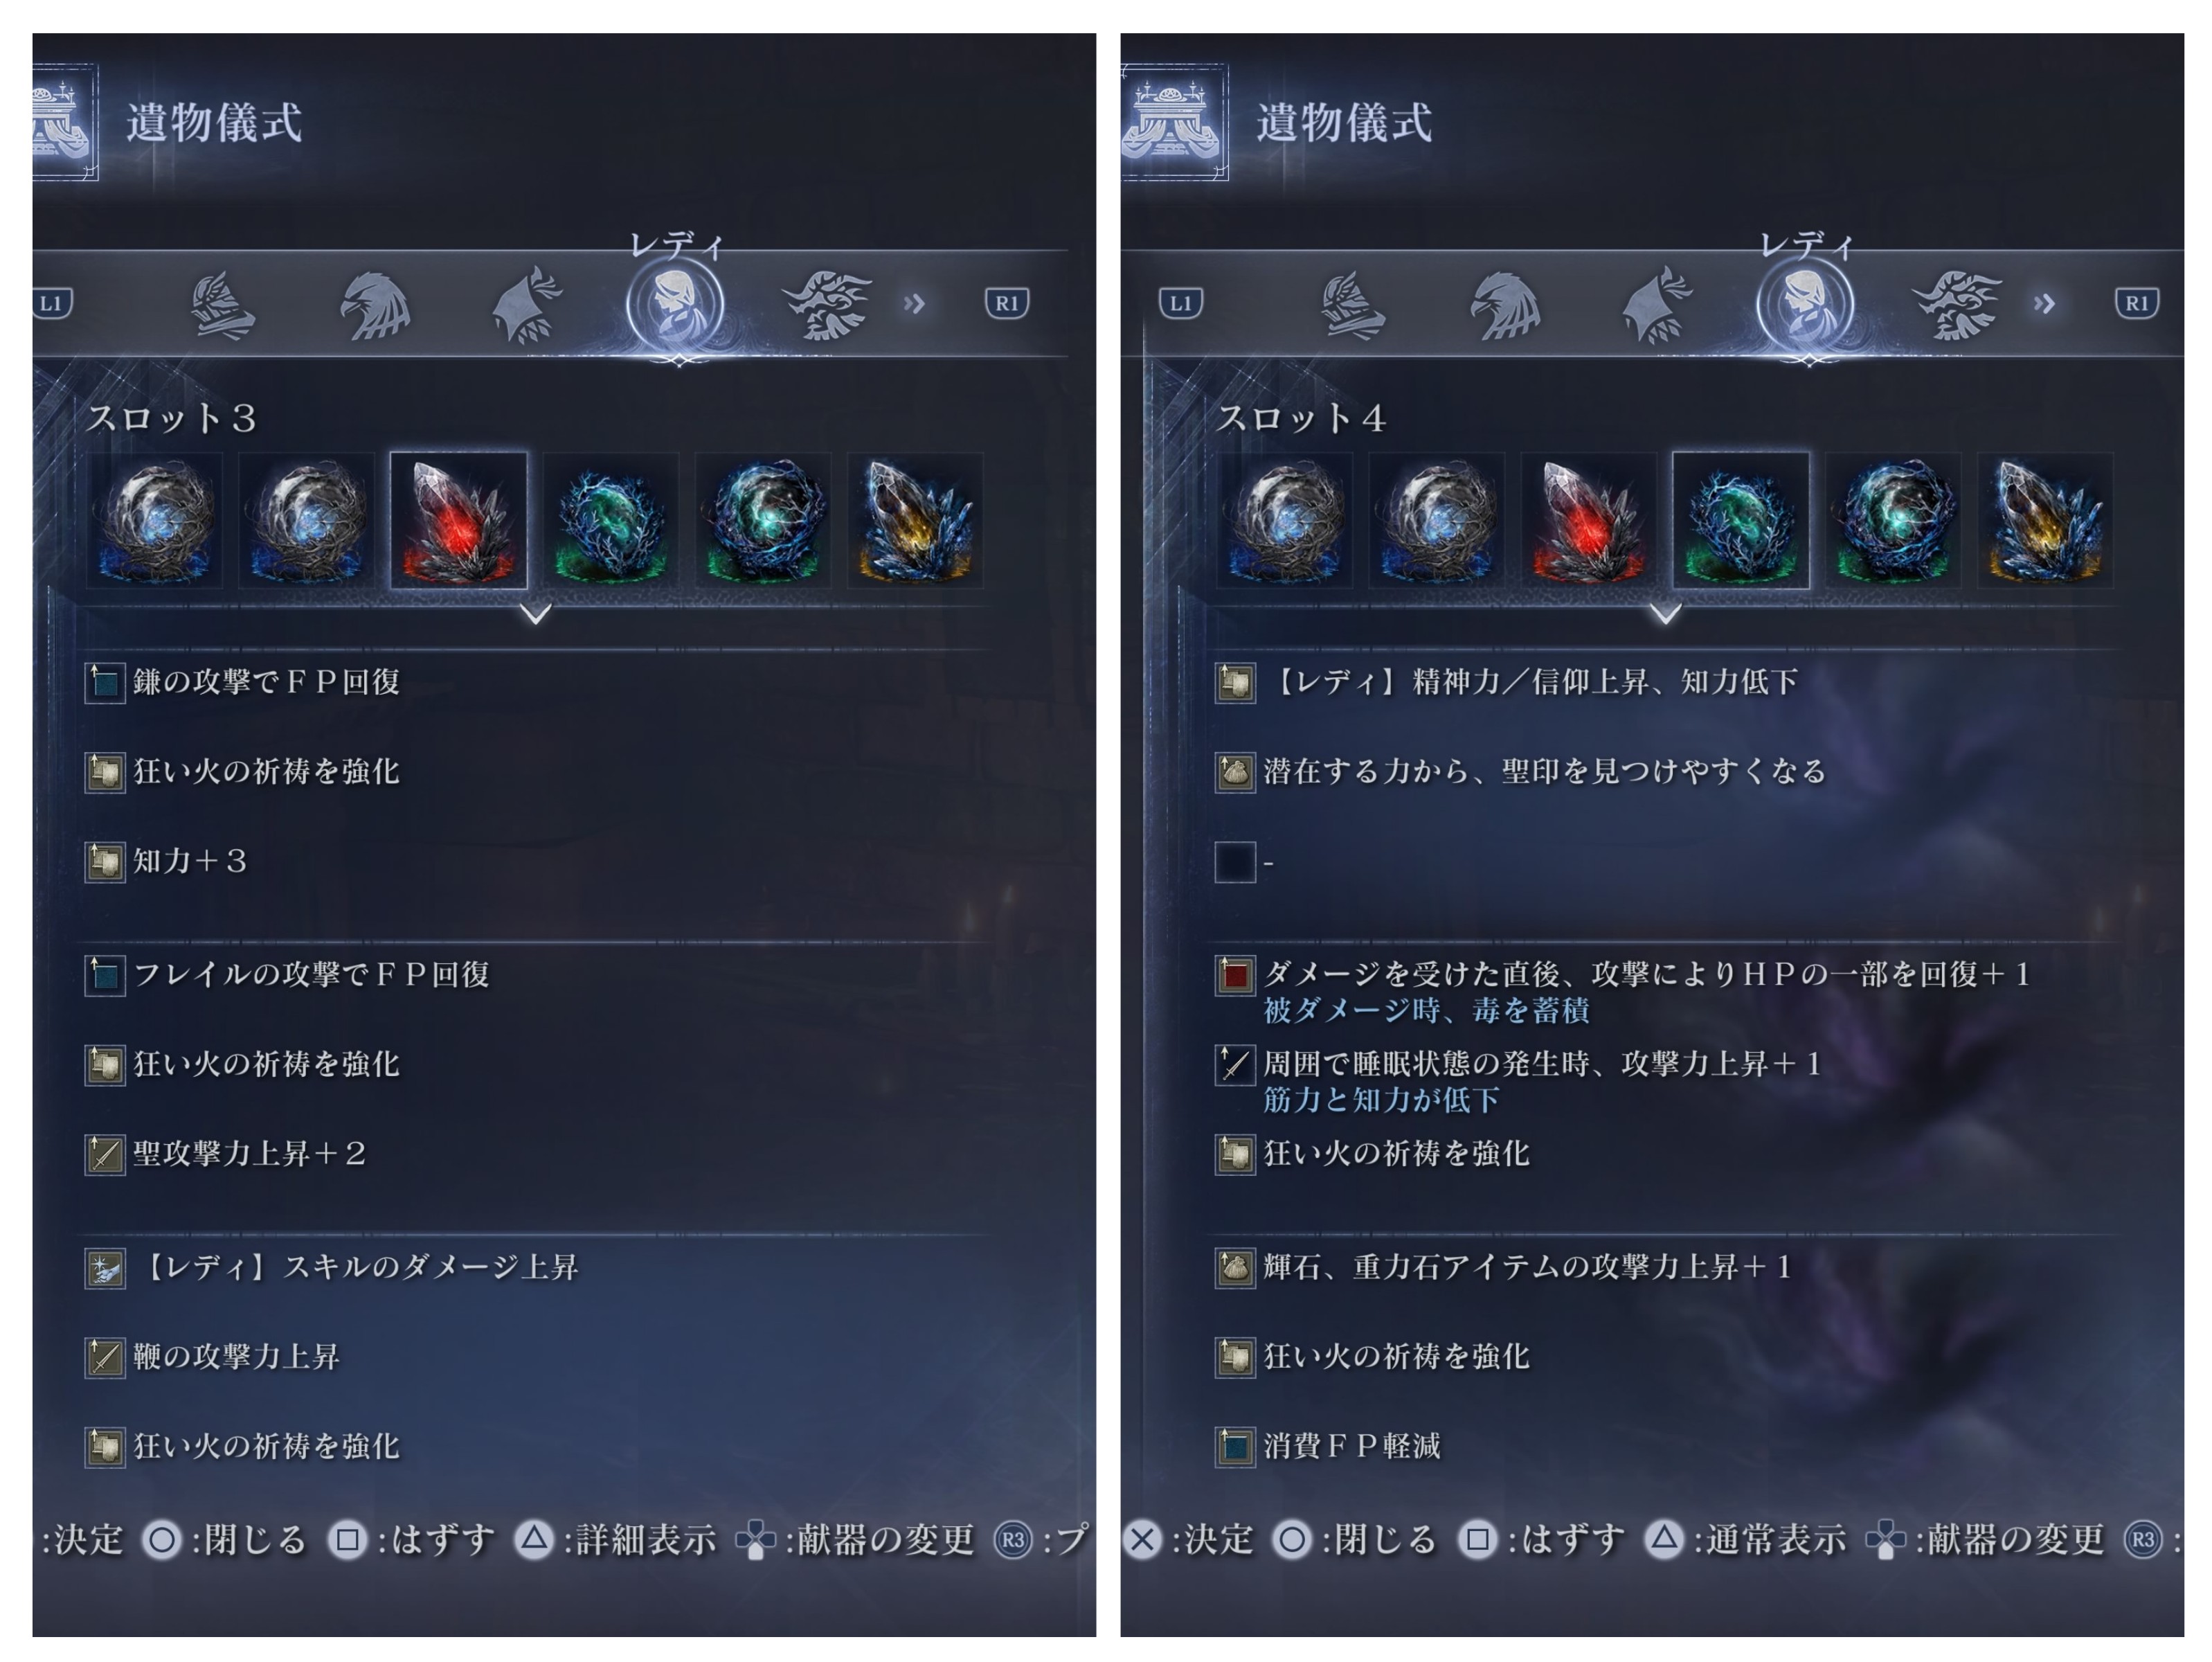Expand relic details chevron under スロット3
Screen dimensions: 2212x1662
(536, 613)
